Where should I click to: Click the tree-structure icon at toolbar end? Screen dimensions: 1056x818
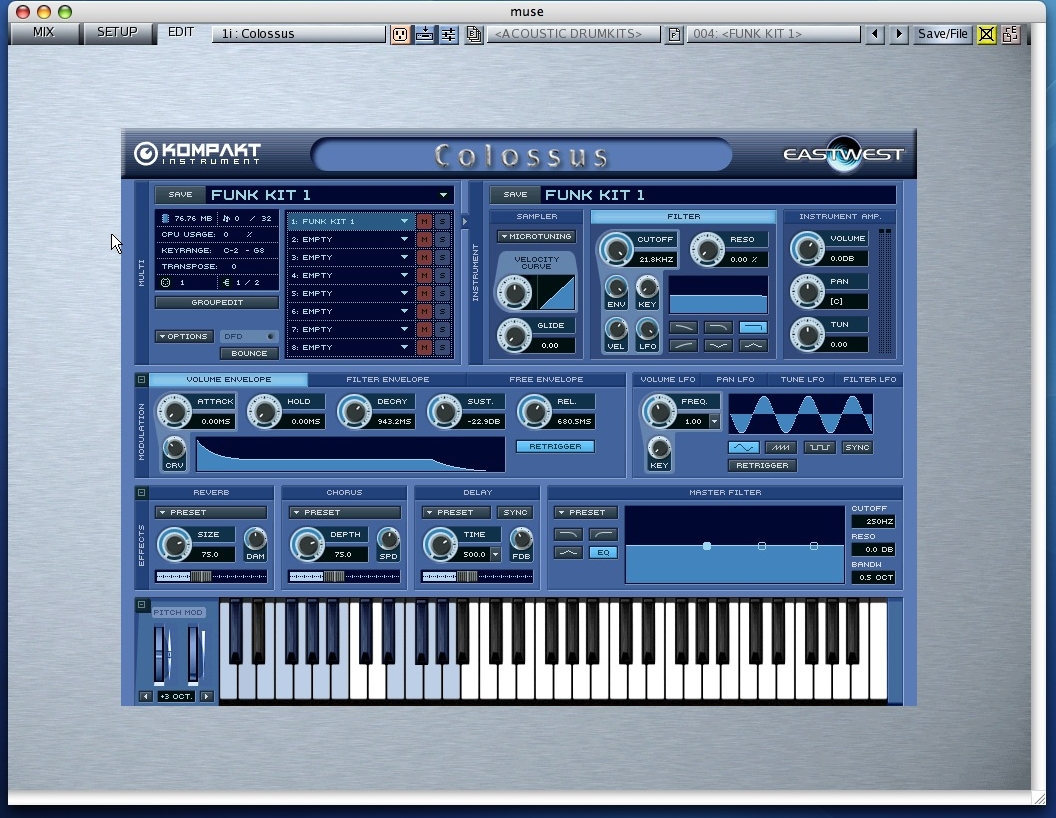[x=1010, y=34]
